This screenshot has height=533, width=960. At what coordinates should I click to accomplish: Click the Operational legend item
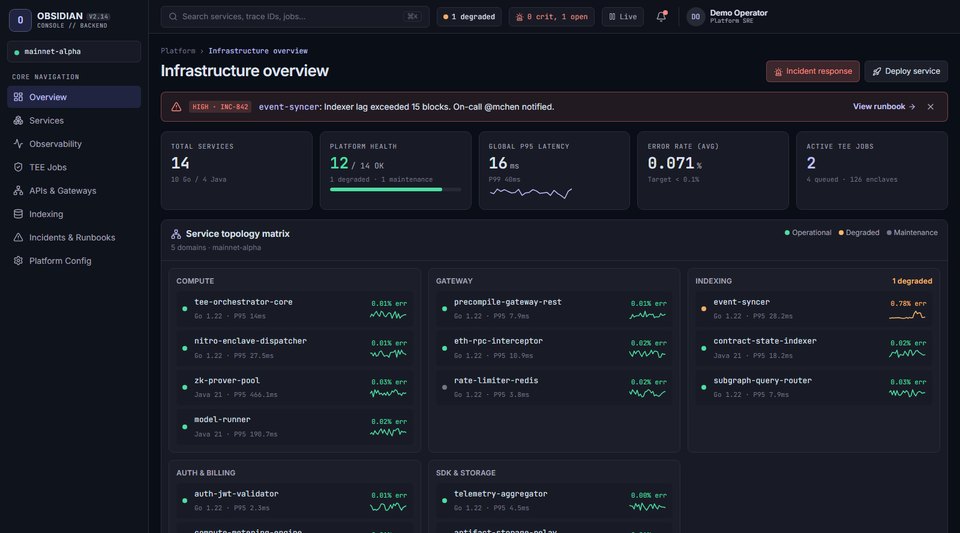[808, 233]
